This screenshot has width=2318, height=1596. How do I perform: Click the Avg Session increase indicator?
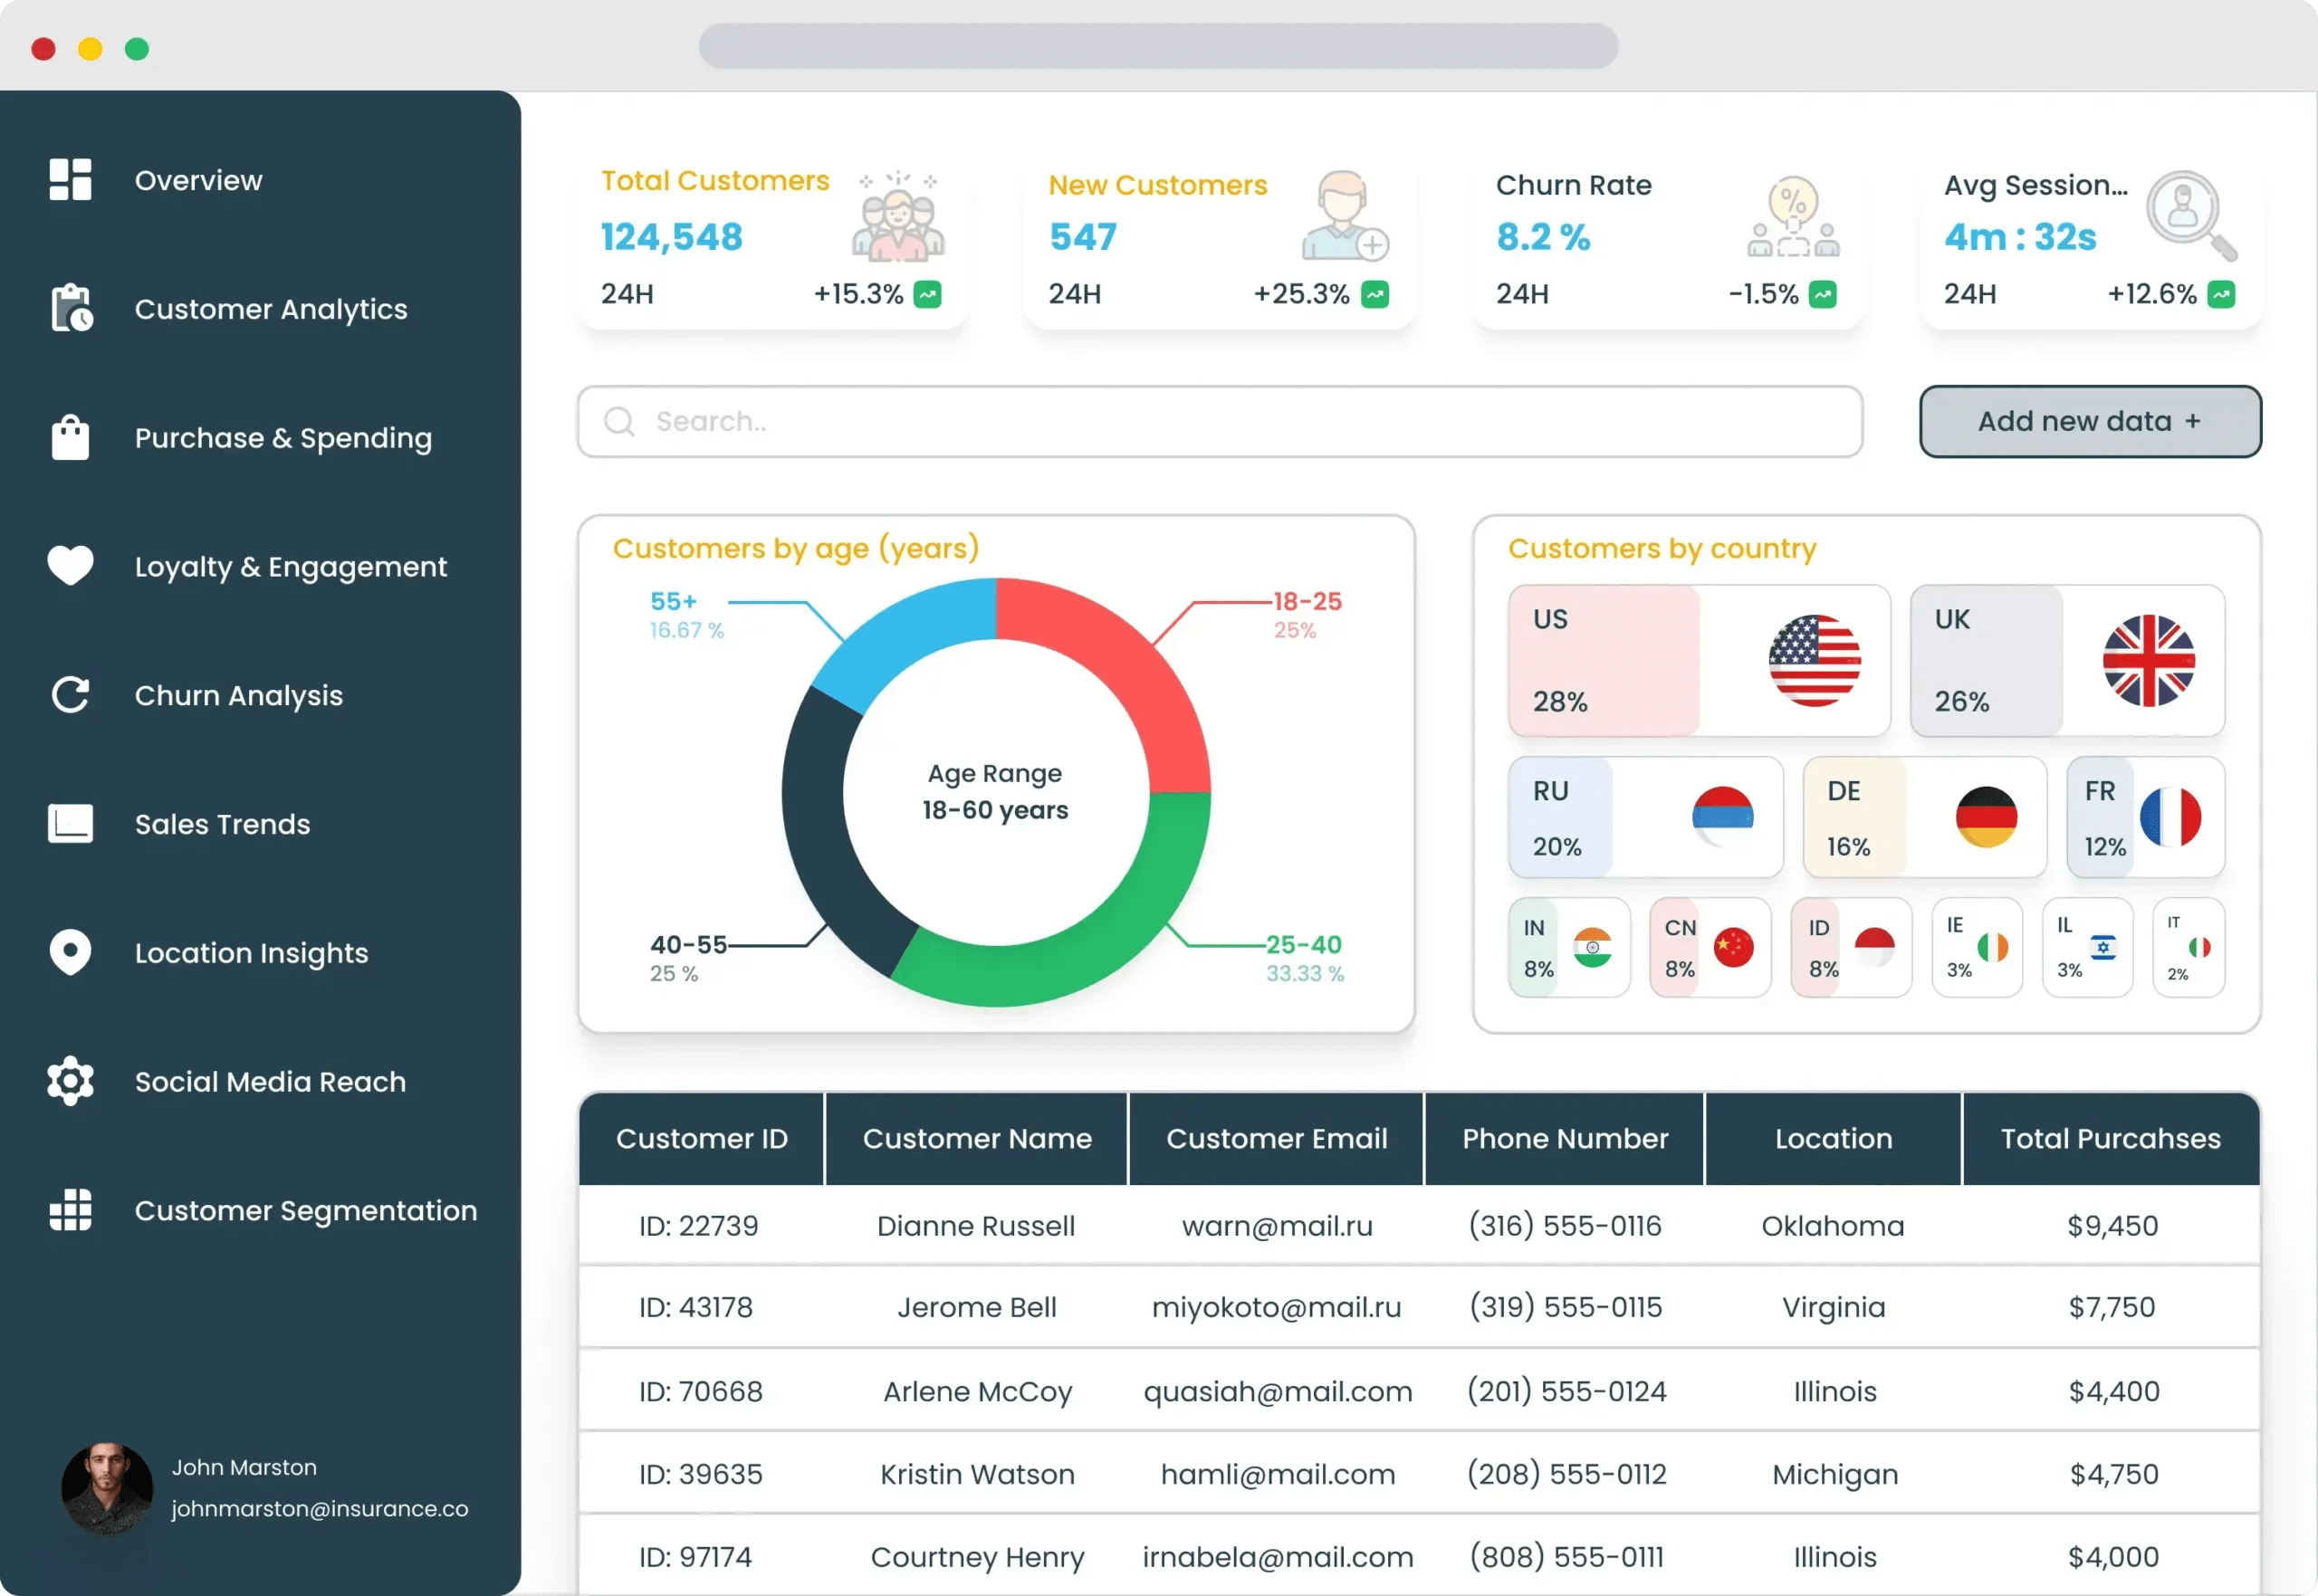(x=2222, y=294)
